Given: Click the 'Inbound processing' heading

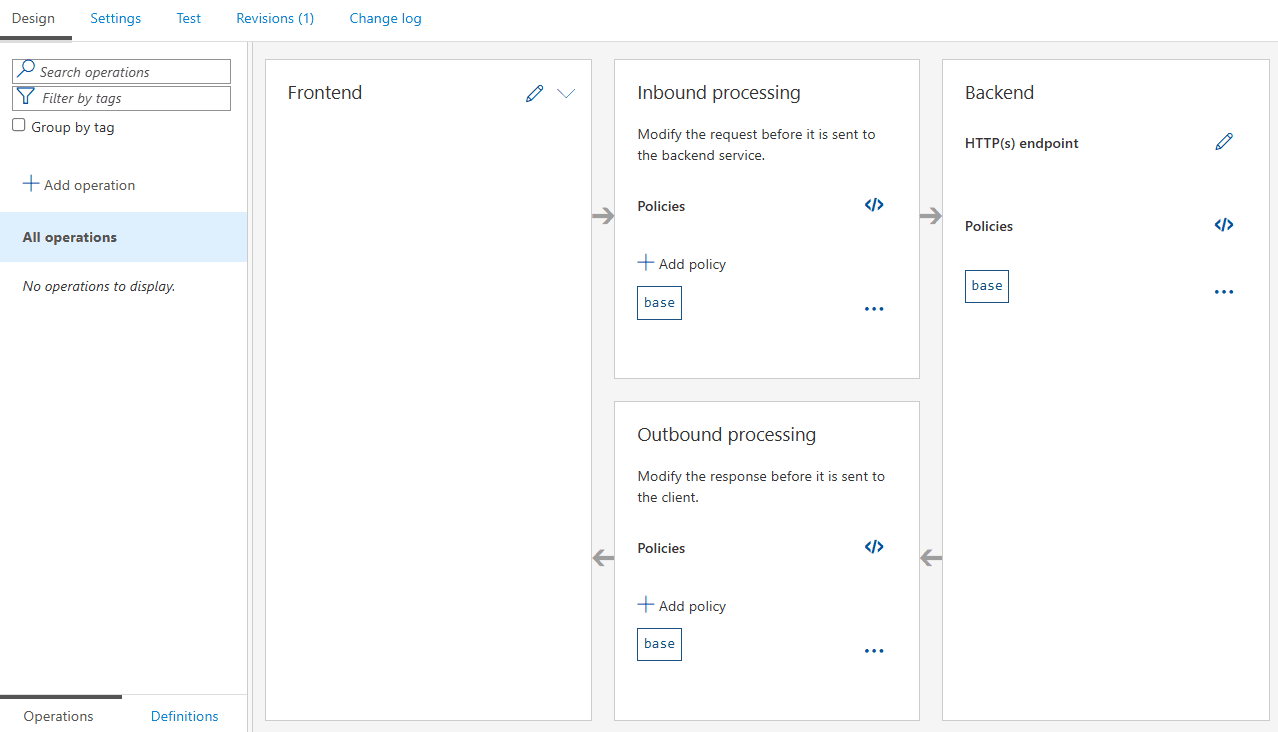Looking at the screenshot, I should [x=719, y=93].
